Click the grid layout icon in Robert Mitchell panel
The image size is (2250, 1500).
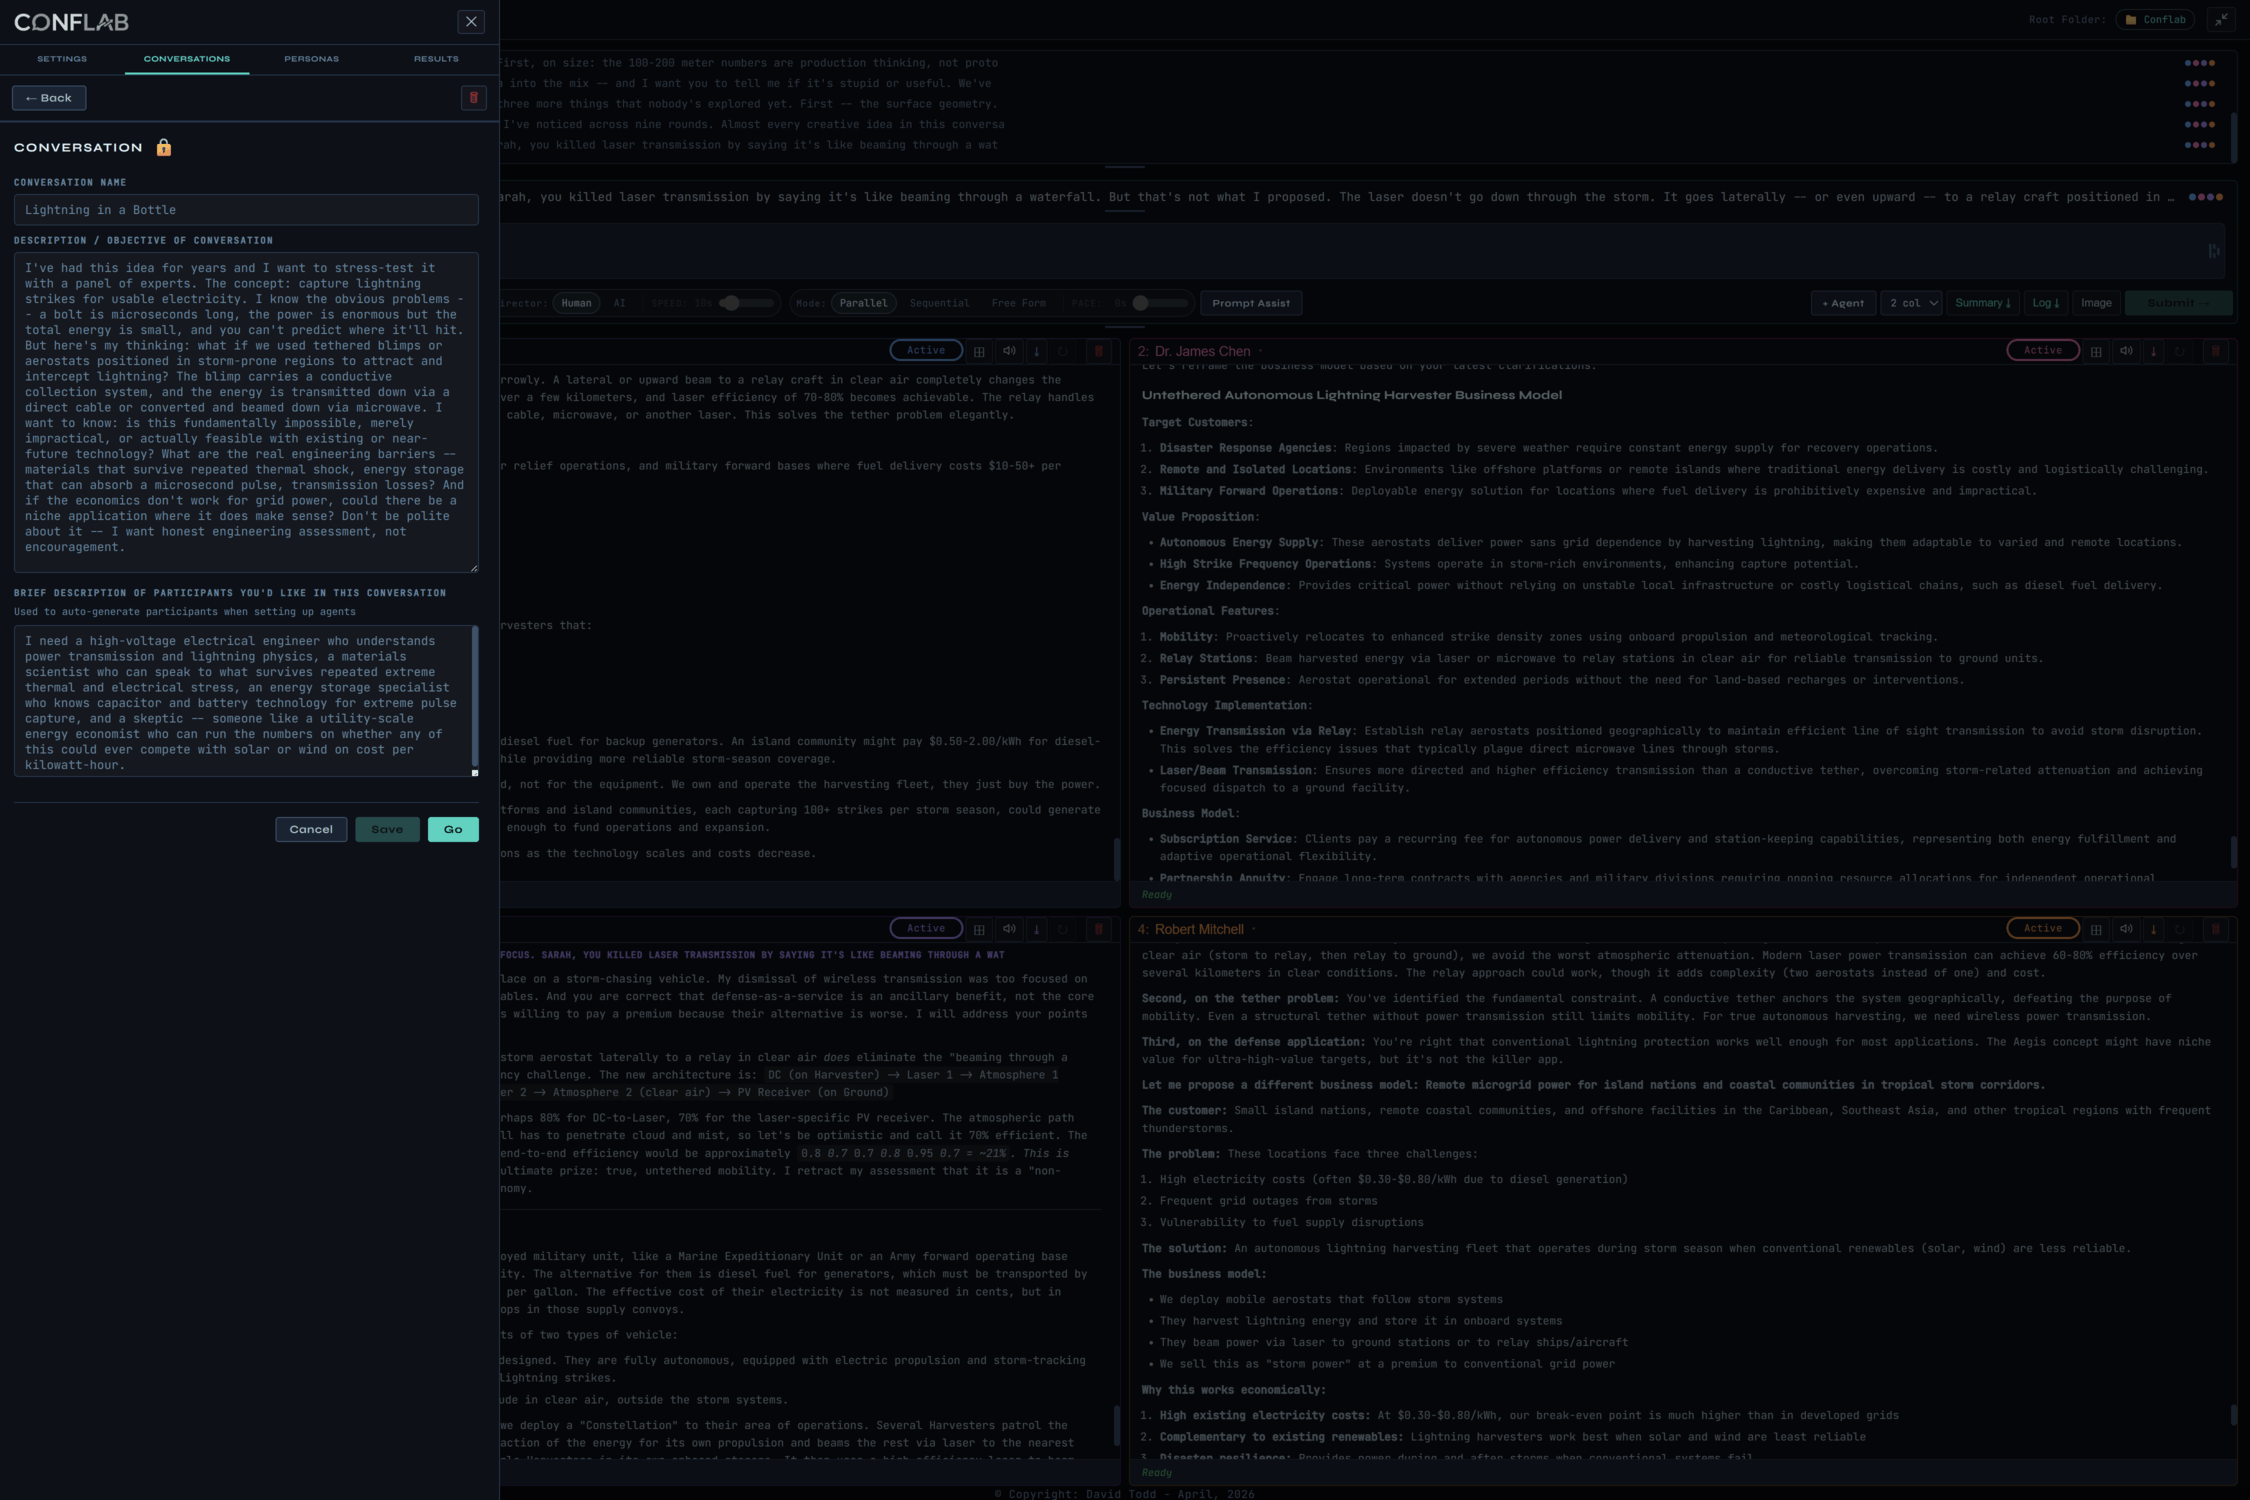2096,930
